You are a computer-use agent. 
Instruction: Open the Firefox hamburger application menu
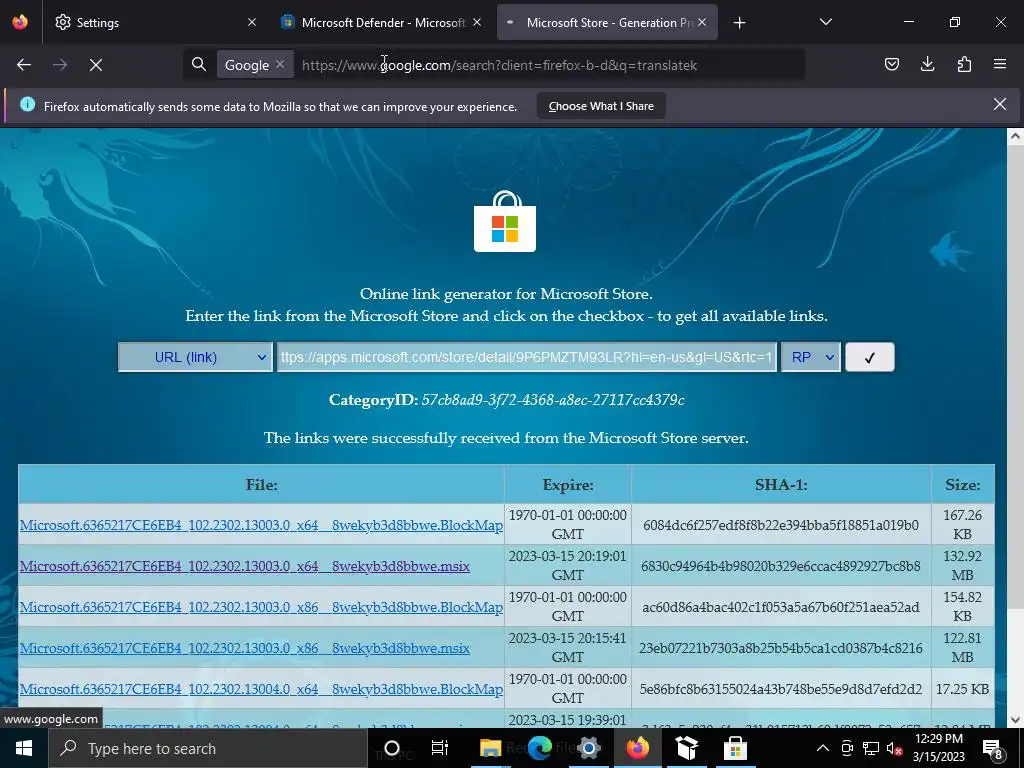[1000, 64]
